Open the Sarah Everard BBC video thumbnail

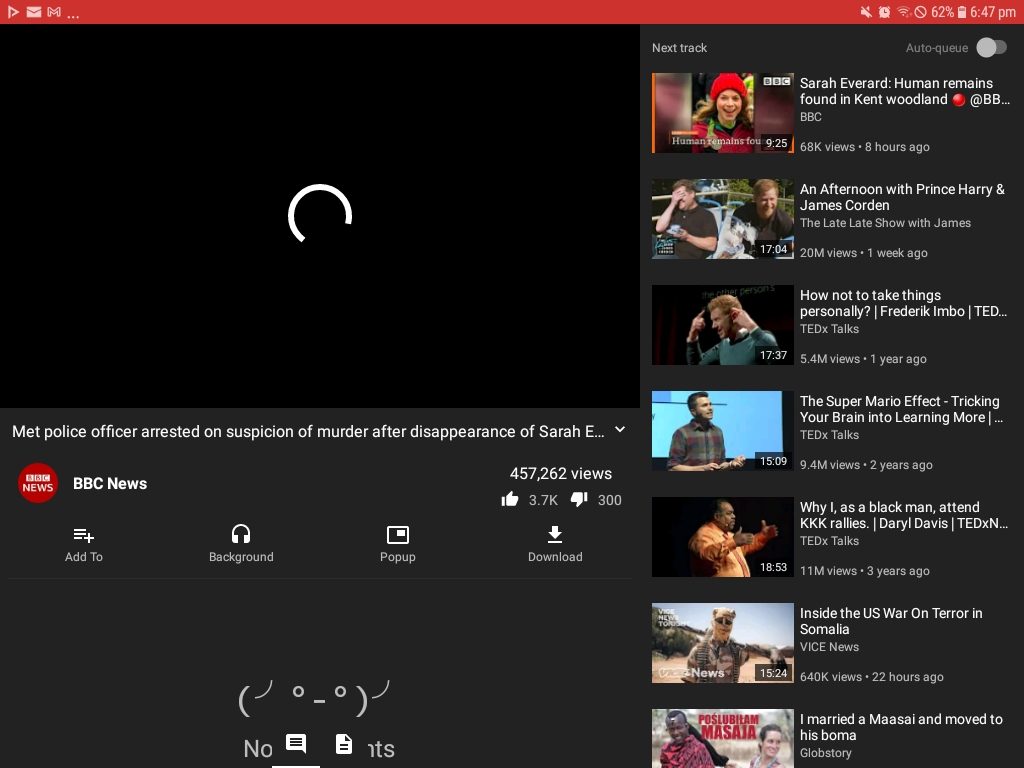point(722,112)
